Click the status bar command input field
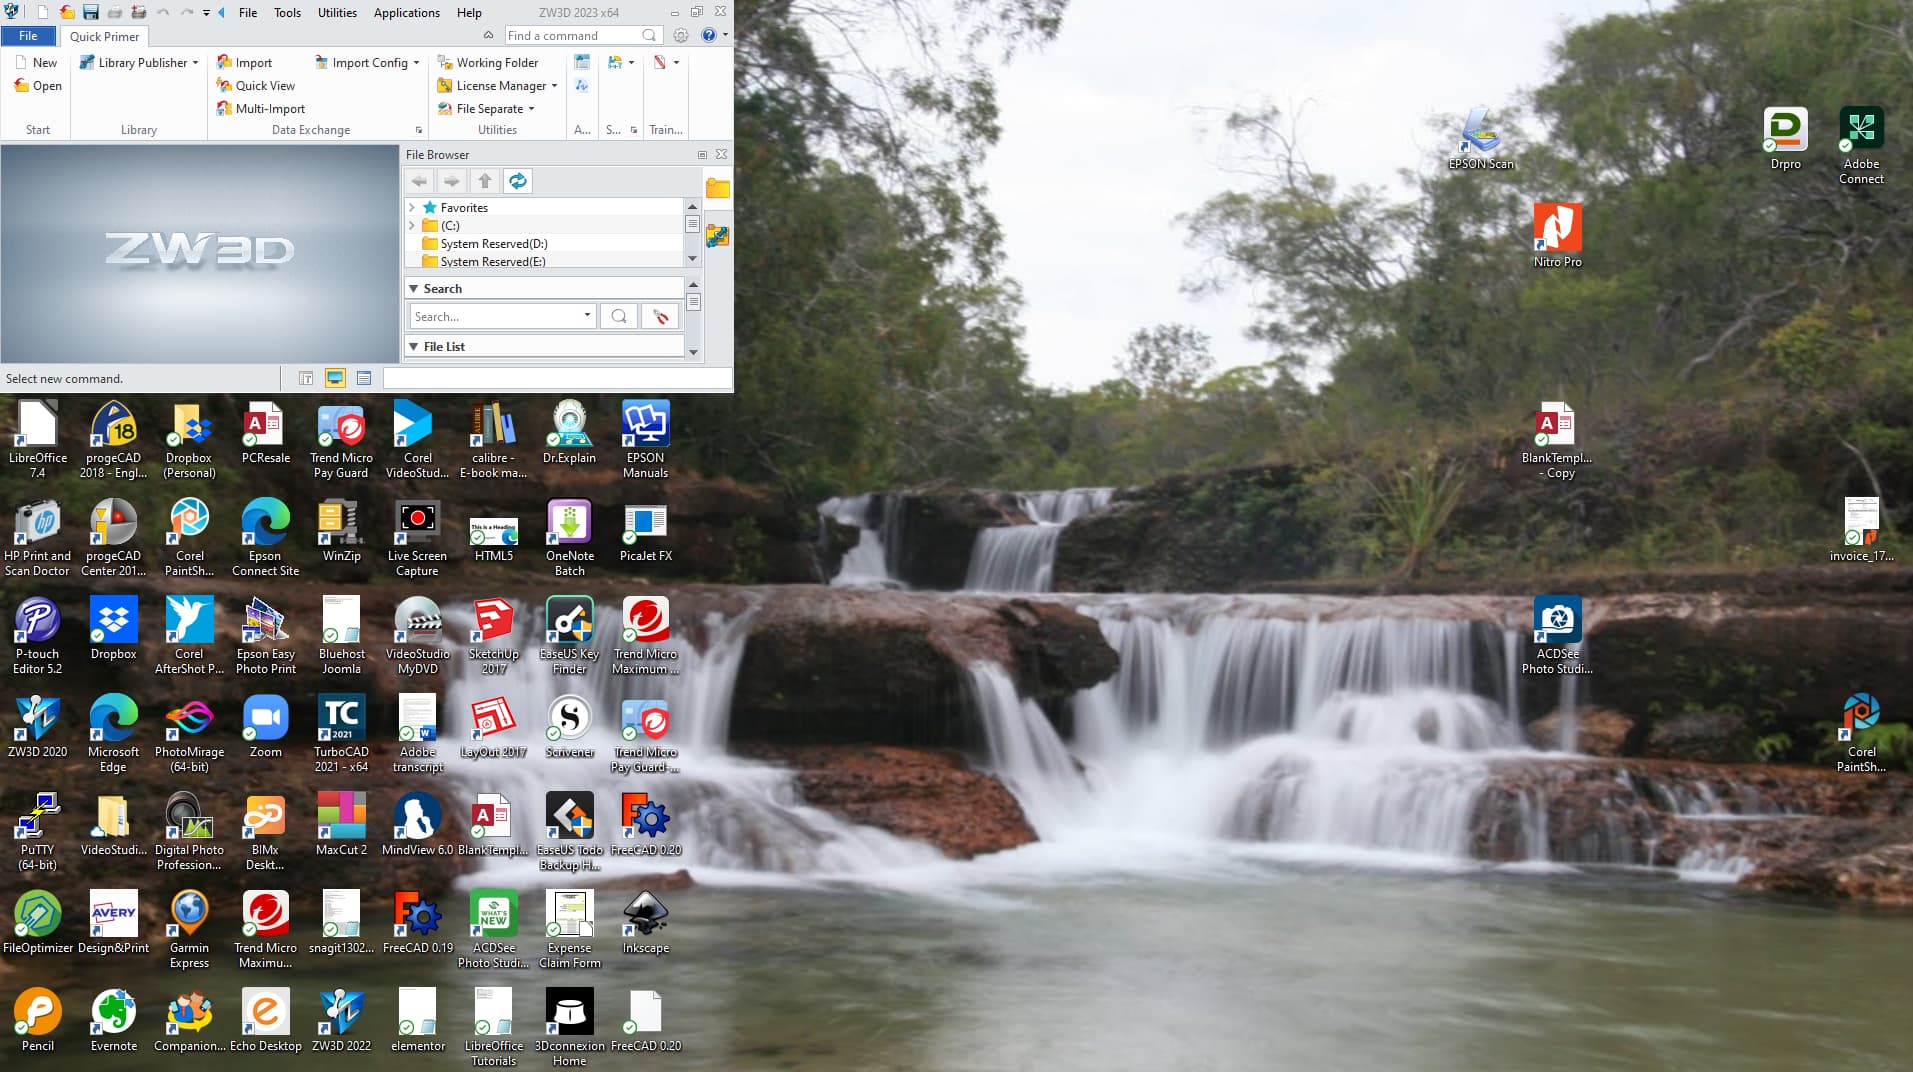This screenshot has width=1913, height=1072. click(x=557, y=378)
